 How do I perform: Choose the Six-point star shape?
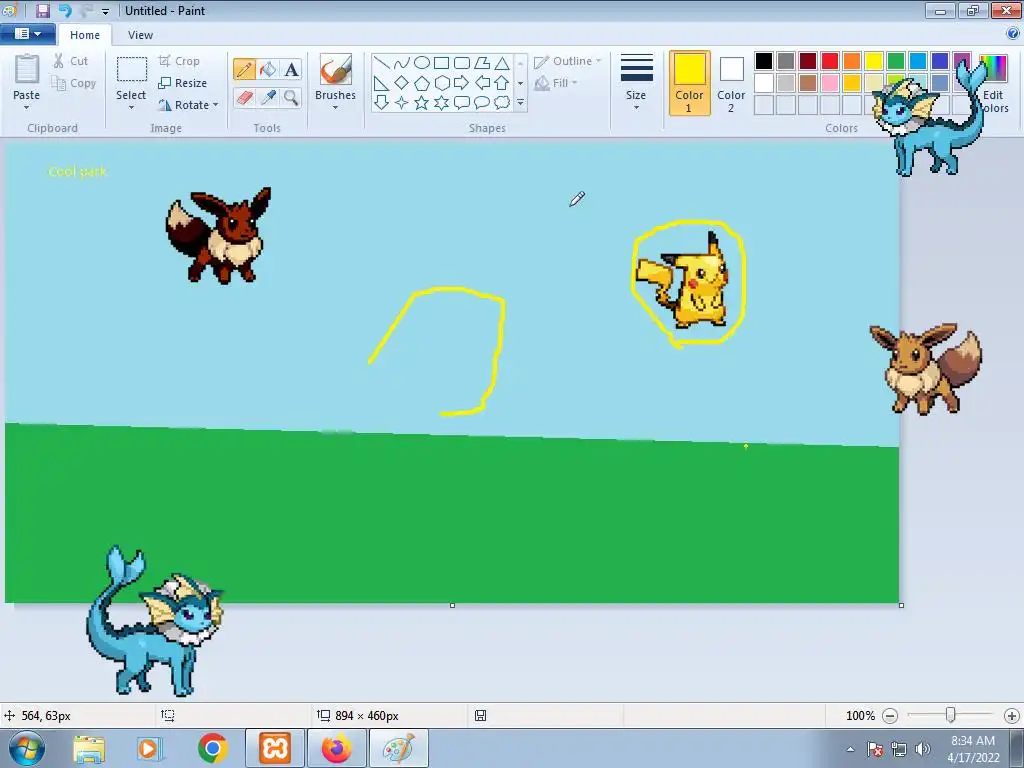click(x=441, y=103)
